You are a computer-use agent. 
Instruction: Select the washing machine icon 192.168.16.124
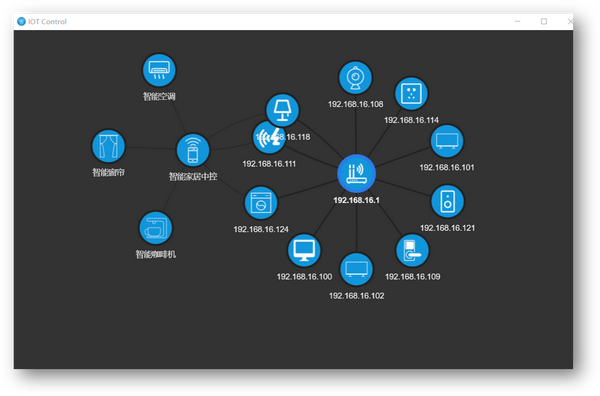point(261,203)
